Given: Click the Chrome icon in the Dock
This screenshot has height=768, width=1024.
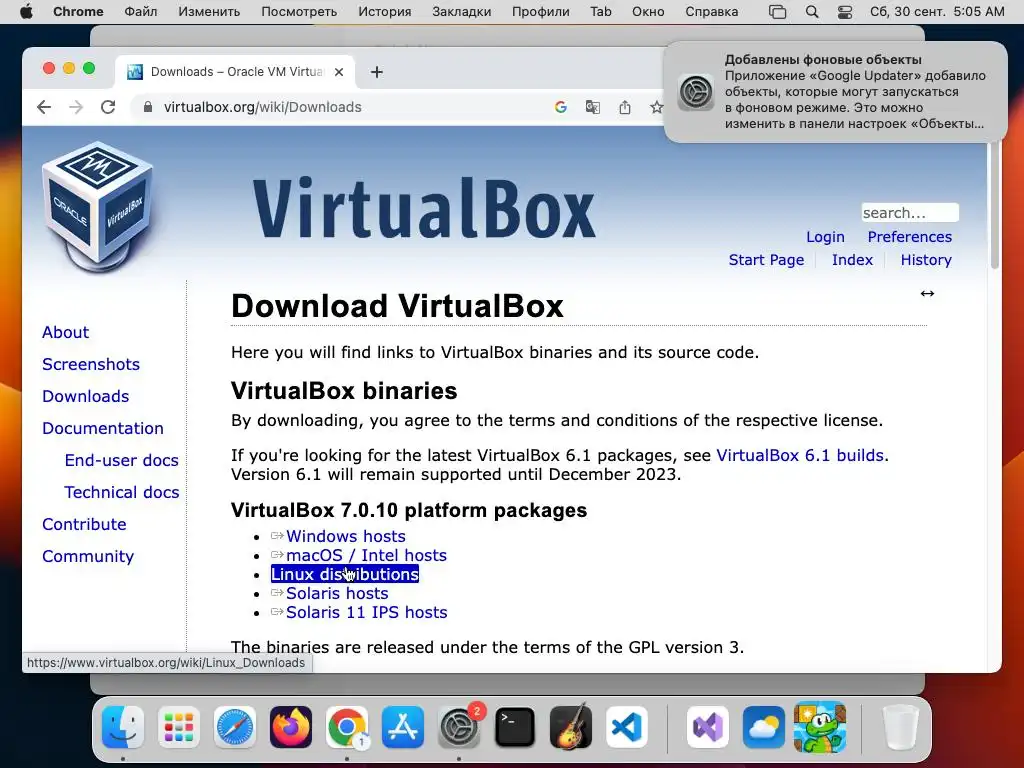Looking at the screenshot, I should click(347, 727).
